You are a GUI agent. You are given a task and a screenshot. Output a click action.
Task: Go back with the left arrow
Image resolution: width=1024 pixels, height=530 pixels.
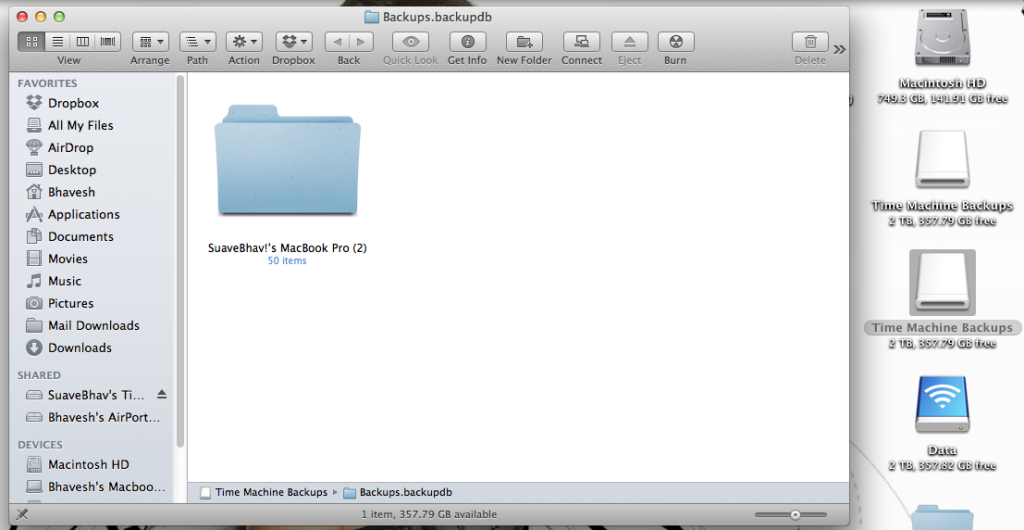[x=337, y=42]
